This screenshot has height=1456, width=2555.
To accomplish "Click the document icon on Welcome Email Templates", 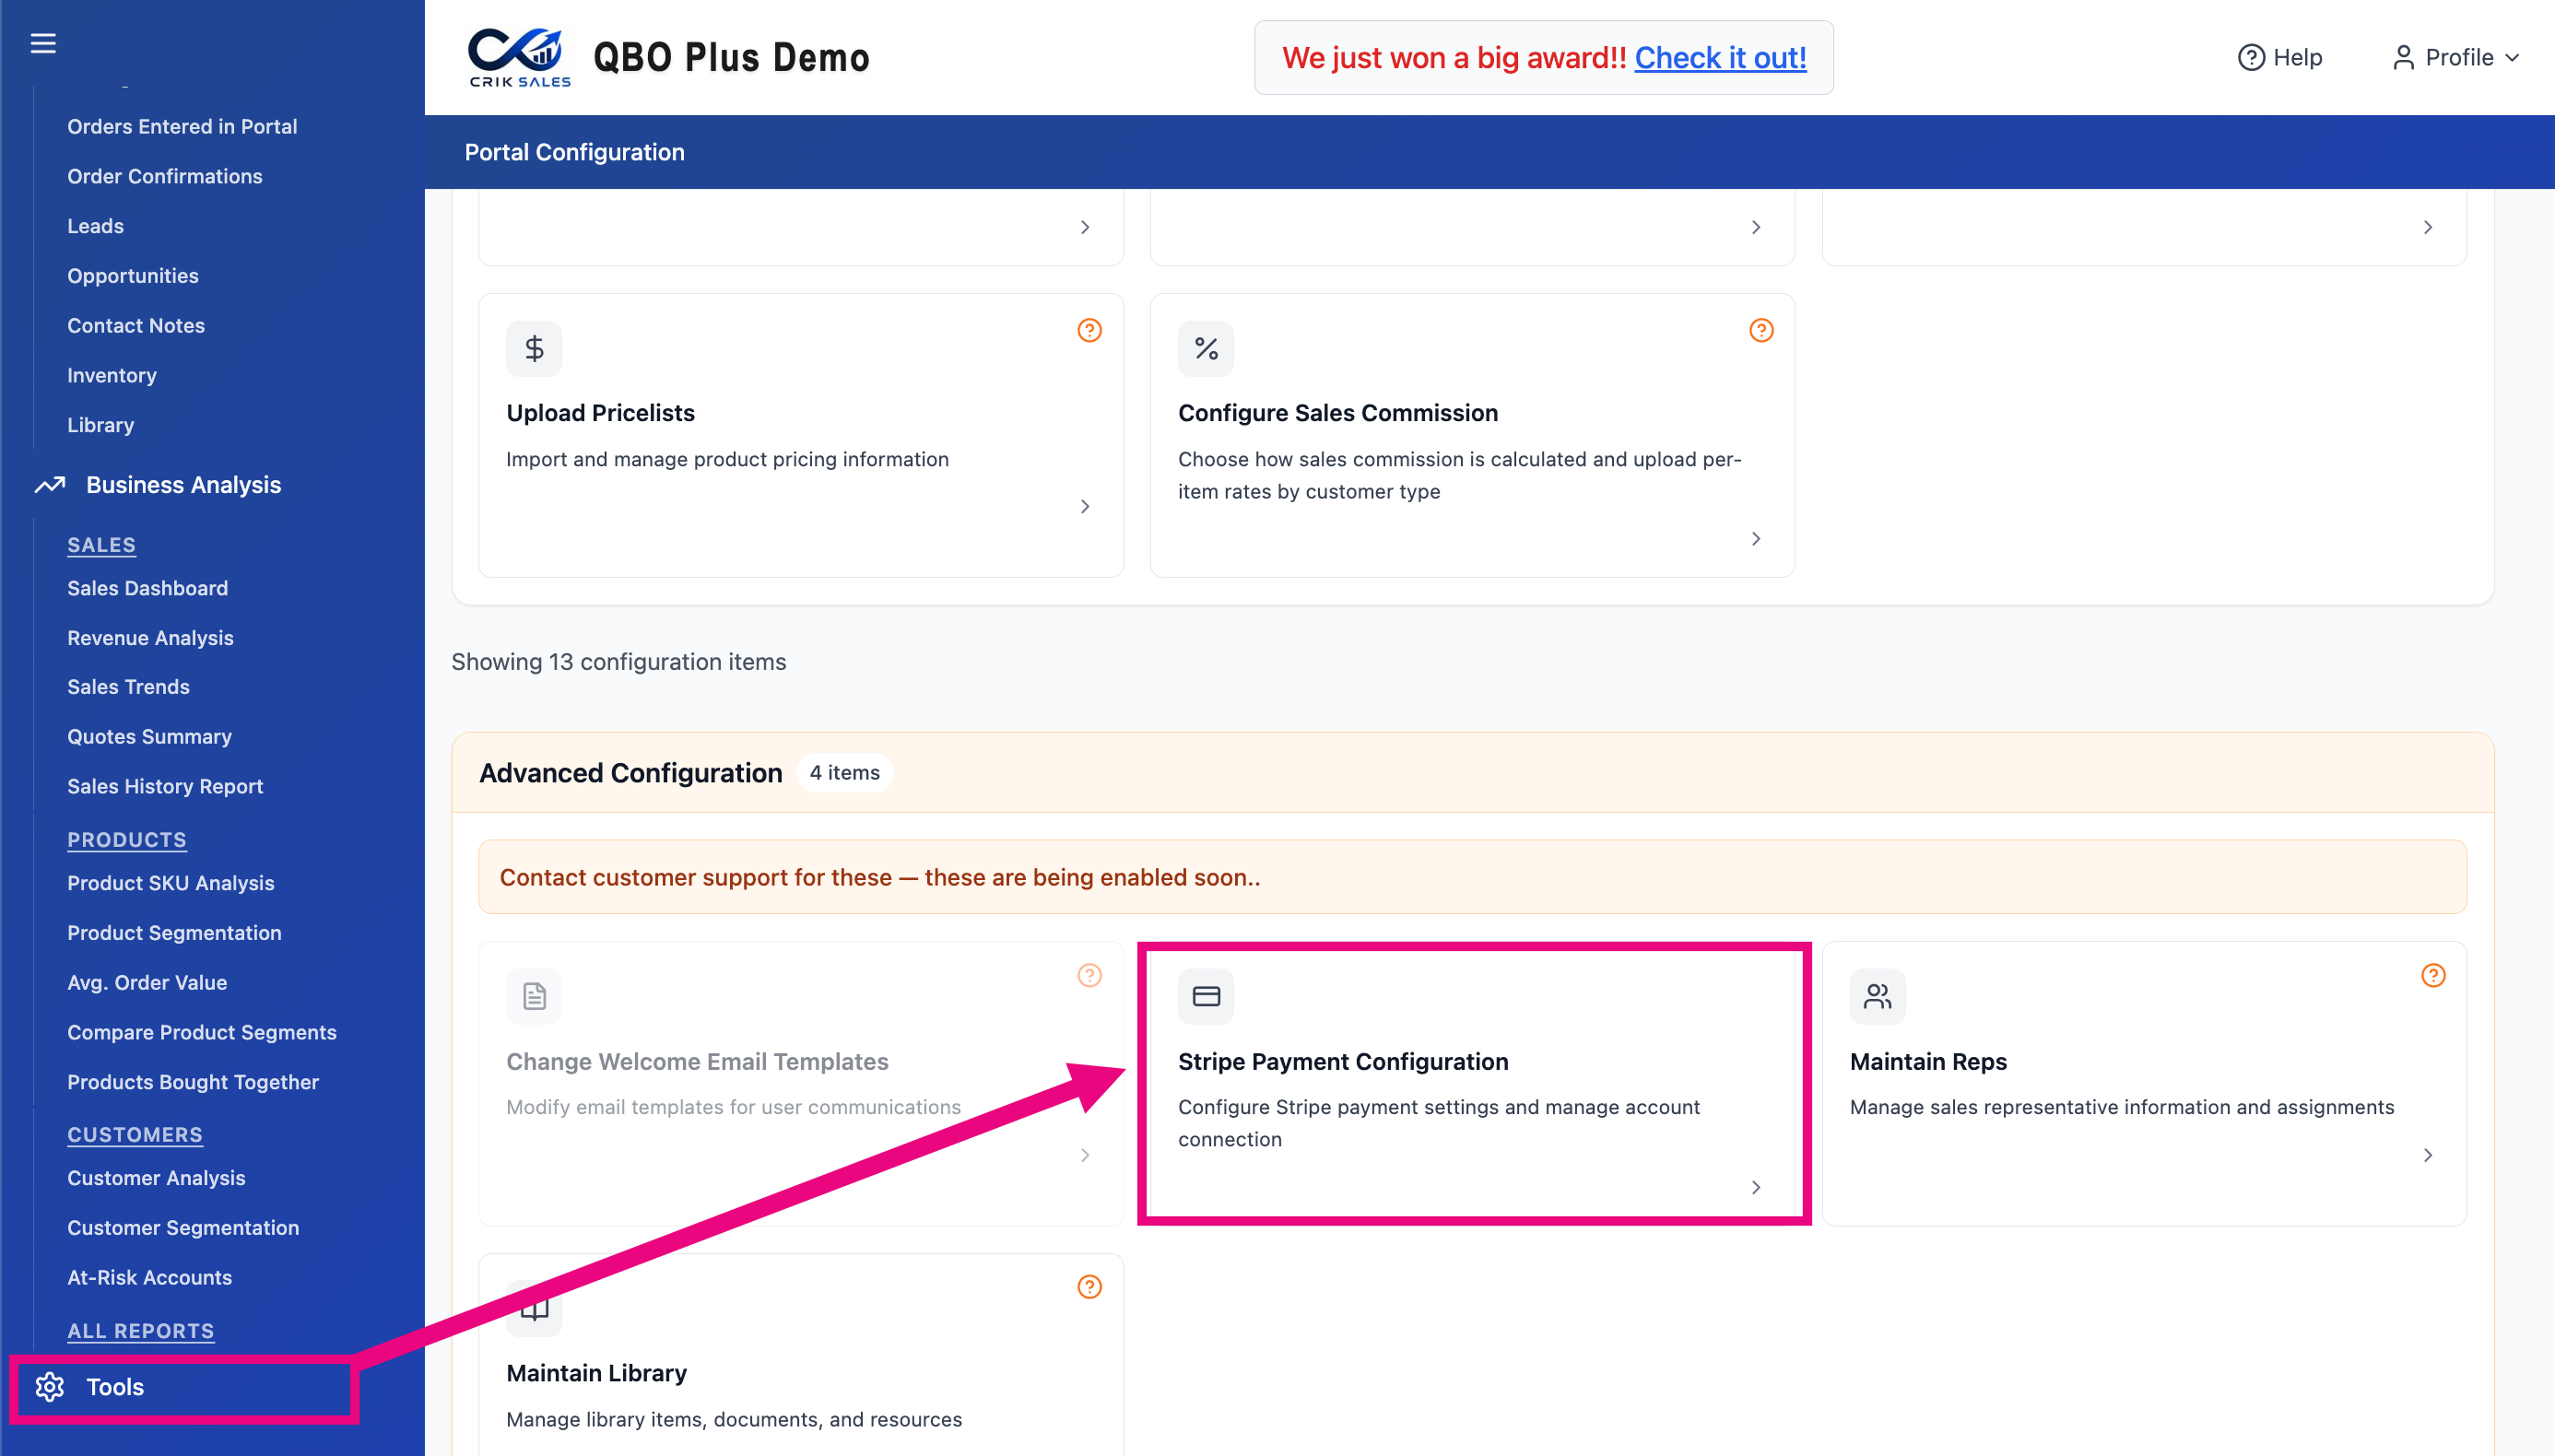I will pos(534,996).
